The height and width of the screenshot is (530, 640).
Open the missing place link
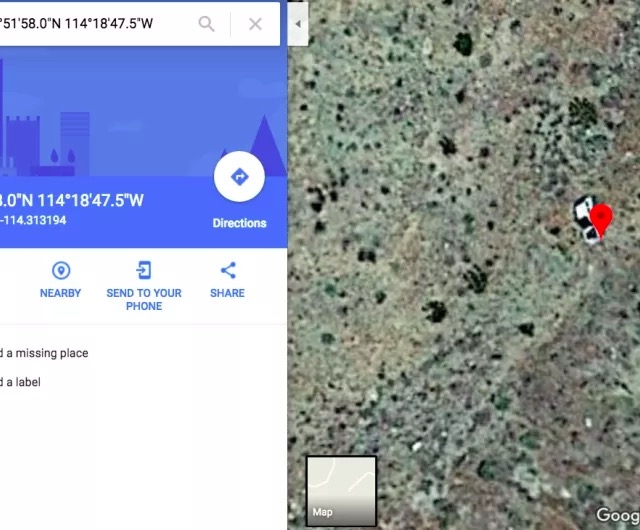point(44,353)
